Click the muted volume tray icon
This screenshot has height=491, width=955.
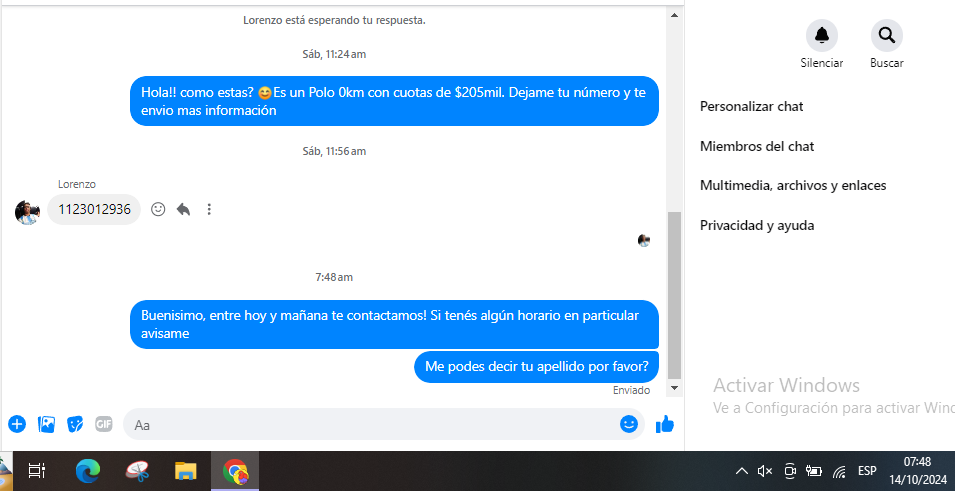765,471
